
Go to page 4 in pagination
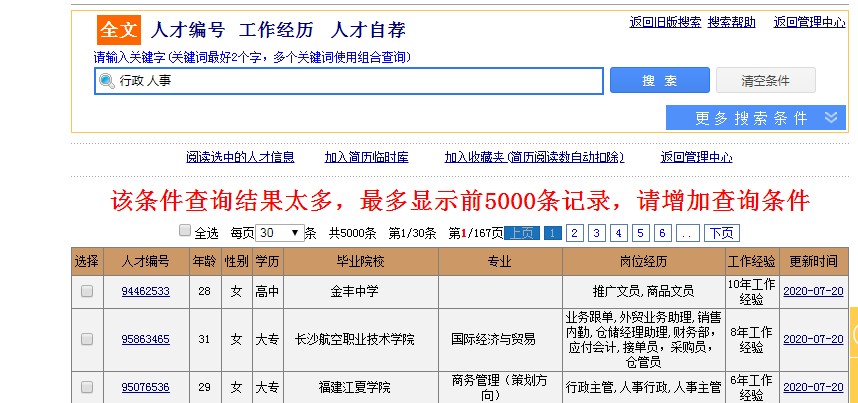(x=618, y=233)
